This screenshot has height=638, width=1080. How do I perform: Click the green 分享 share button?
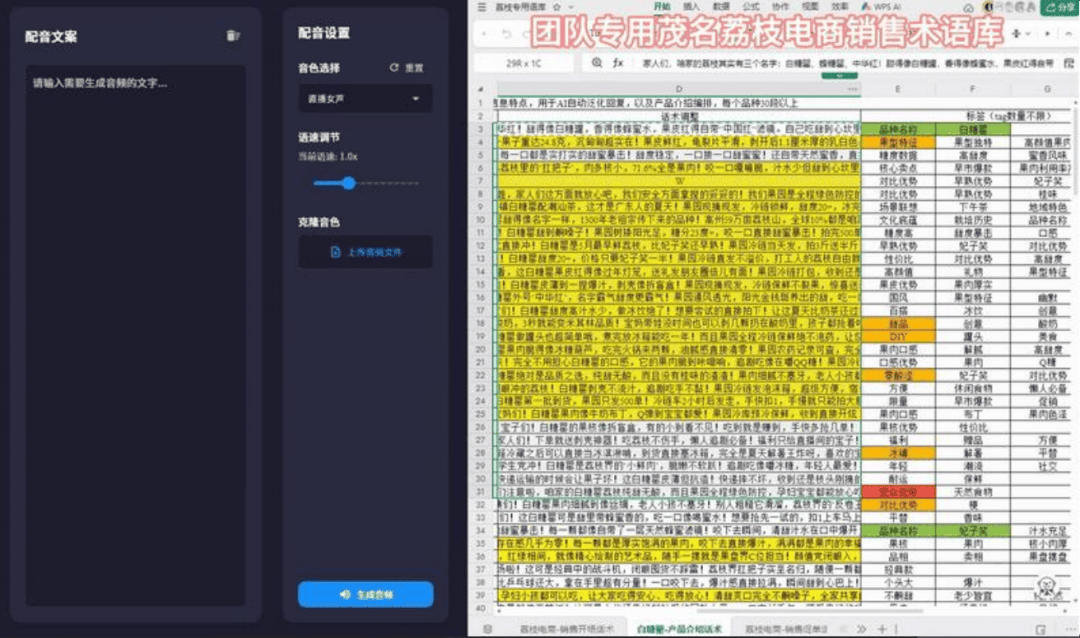(x=1059, y=7)
